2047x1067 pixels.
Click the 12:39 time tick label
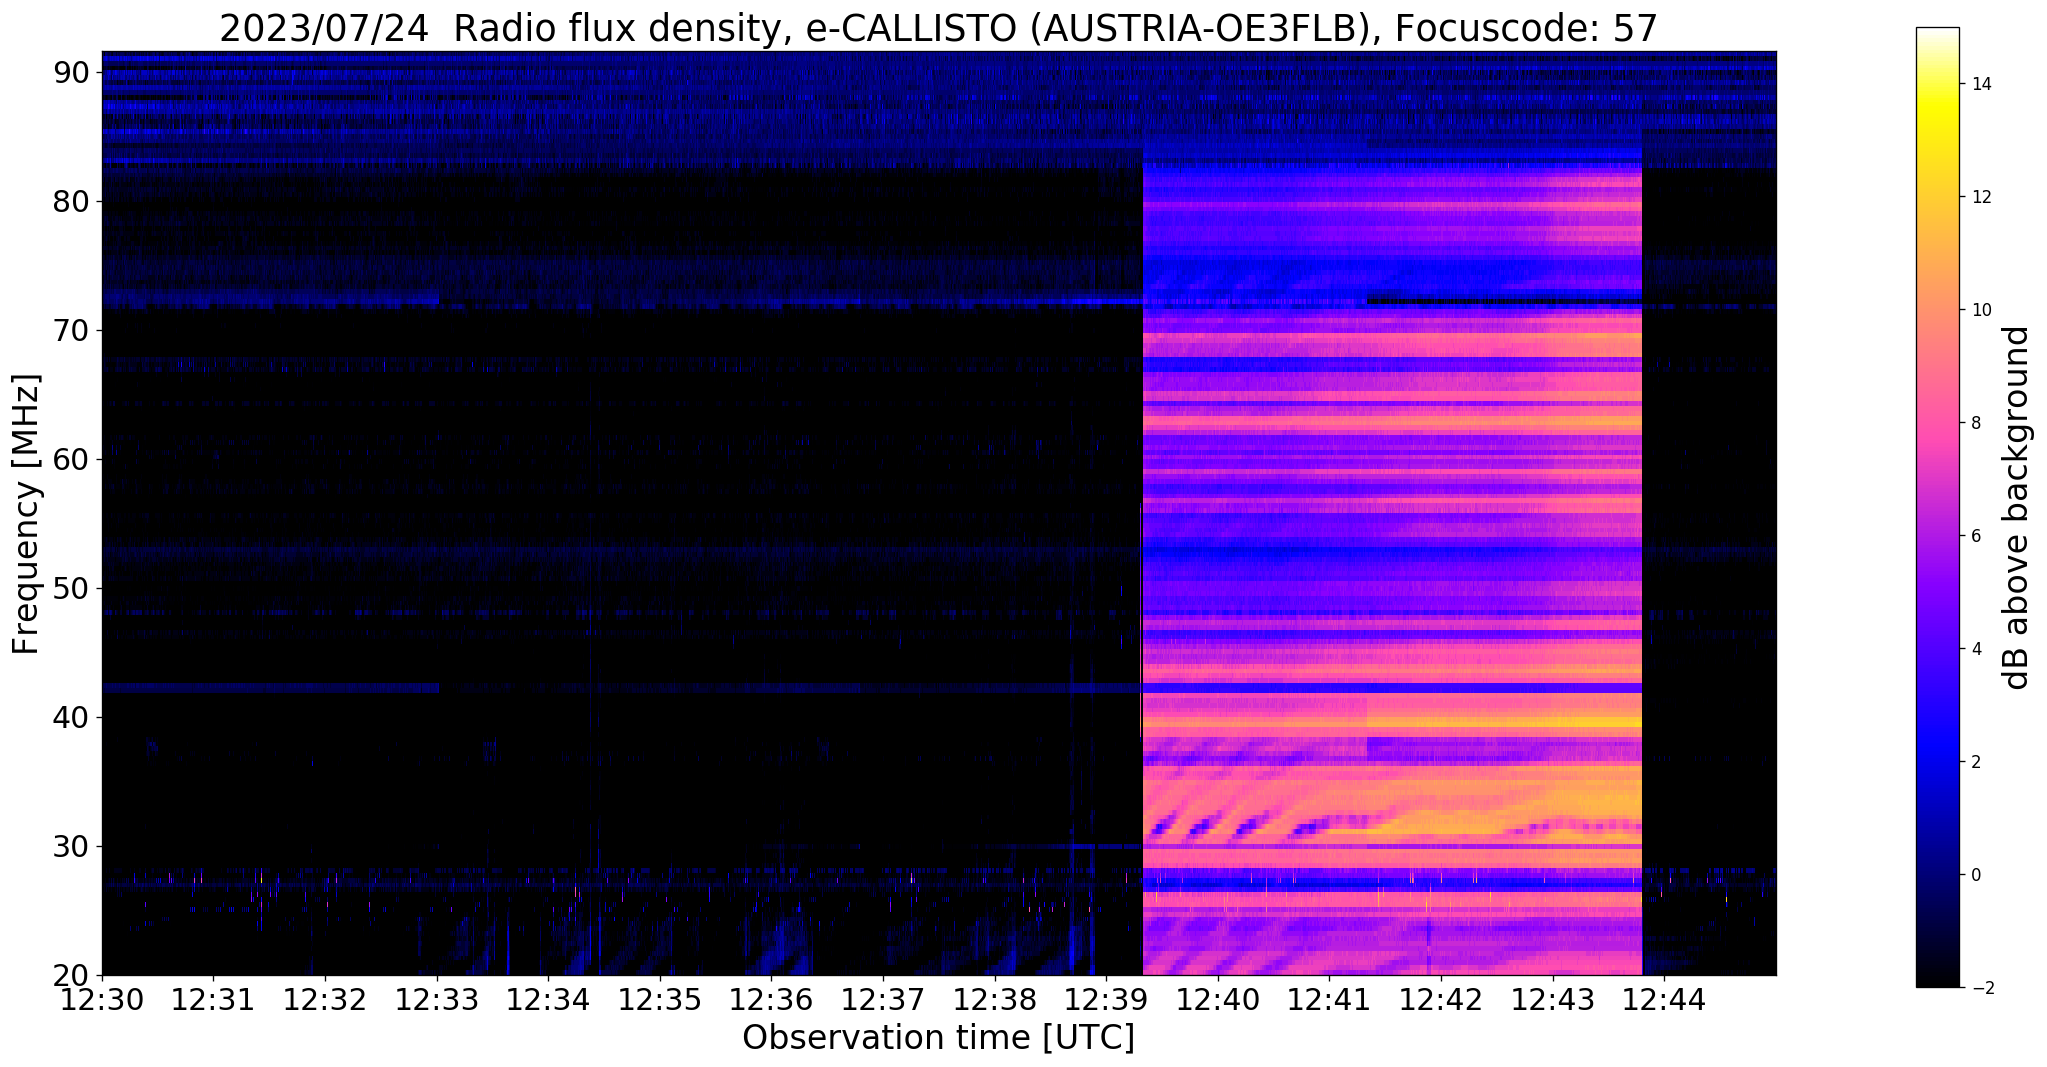tap(1106, 999)
